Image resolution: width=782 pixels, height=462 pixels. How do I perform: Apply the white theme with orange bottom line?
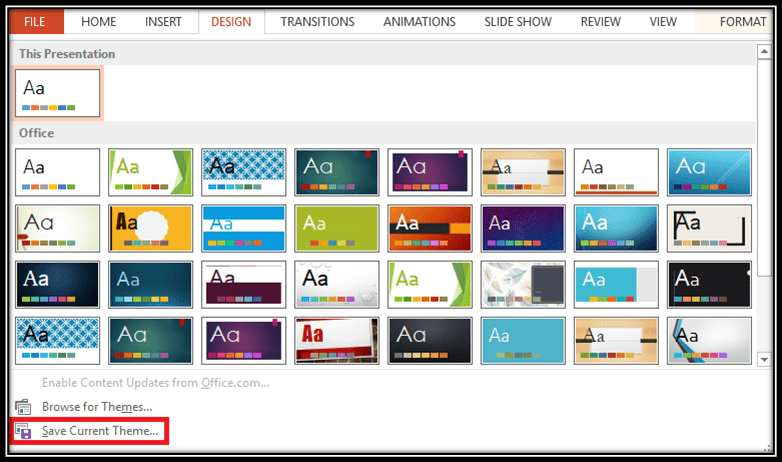point(616,172)
